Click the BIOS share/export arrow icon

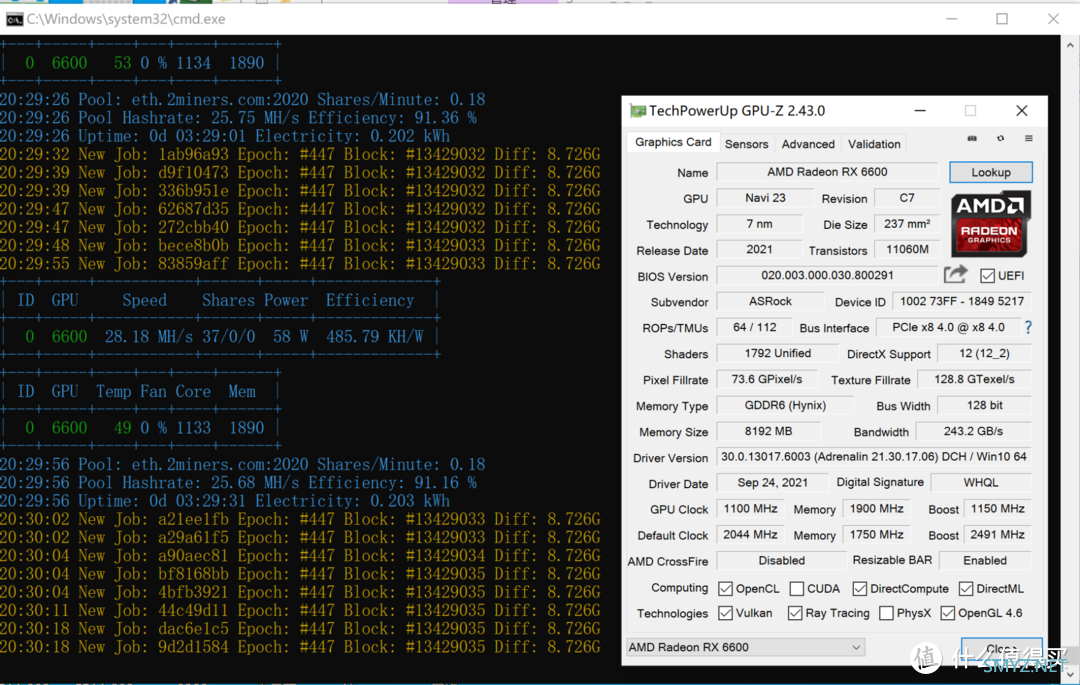click(955, 275)
